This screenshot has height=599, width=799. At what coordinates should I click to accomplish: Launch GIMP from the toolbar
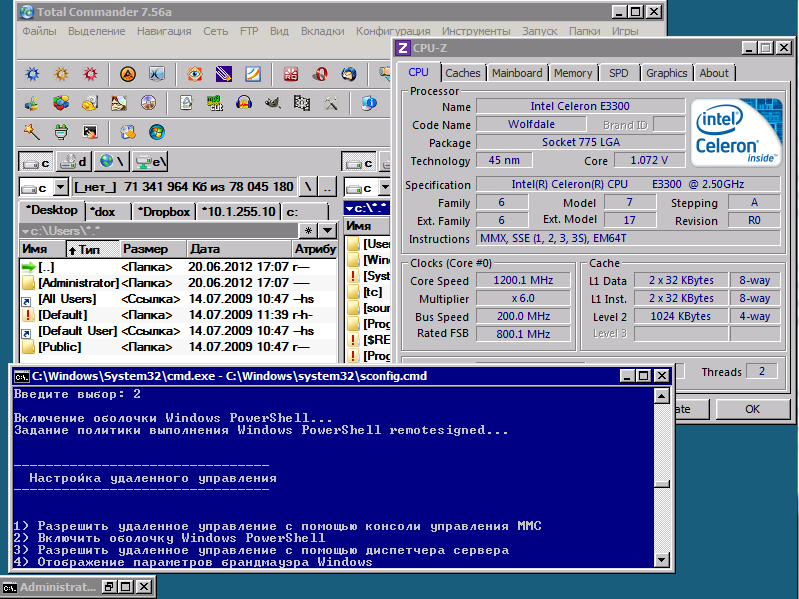pos(273,103)
